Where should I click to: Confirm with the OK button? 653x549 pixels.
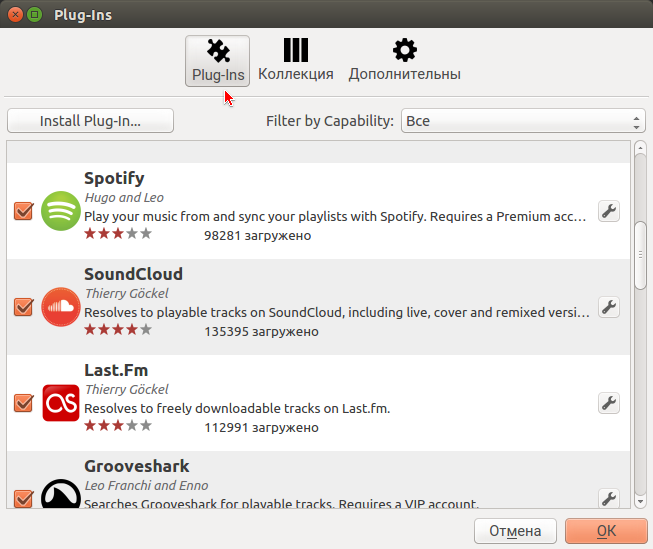pos(606,531)
